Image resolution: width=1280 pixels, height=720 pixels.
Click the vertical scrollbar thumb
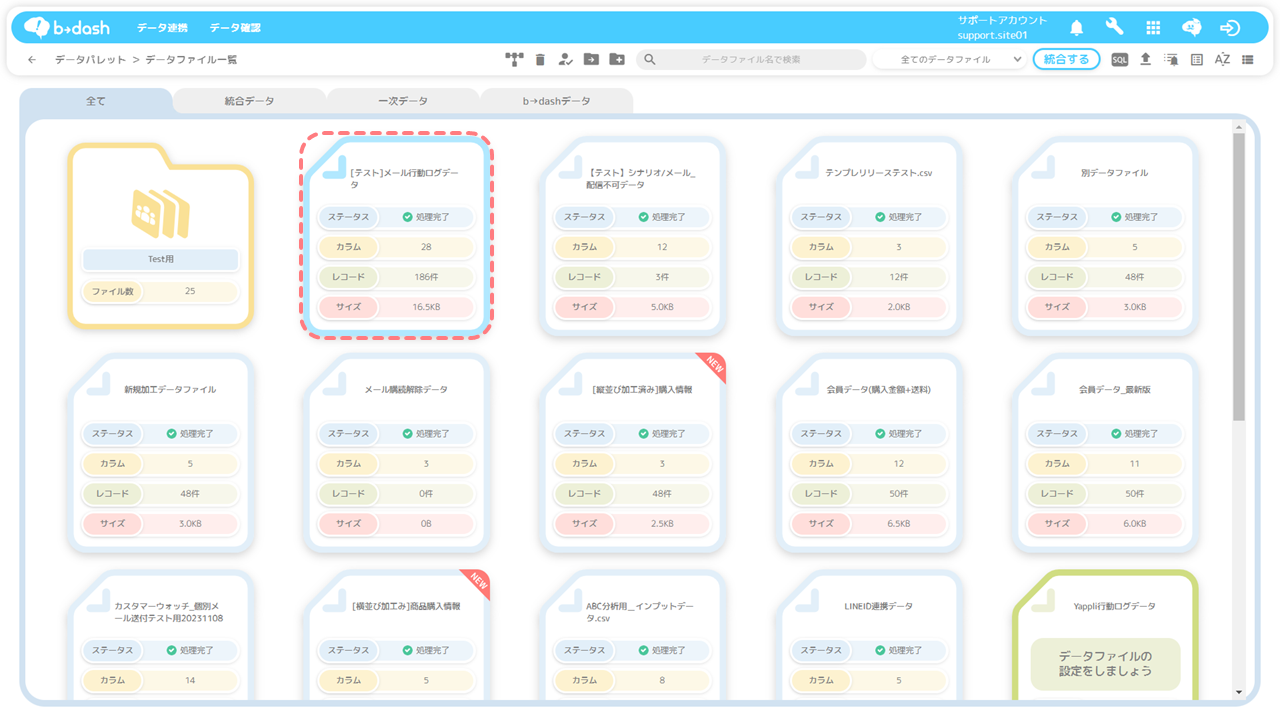point(1239,276)
